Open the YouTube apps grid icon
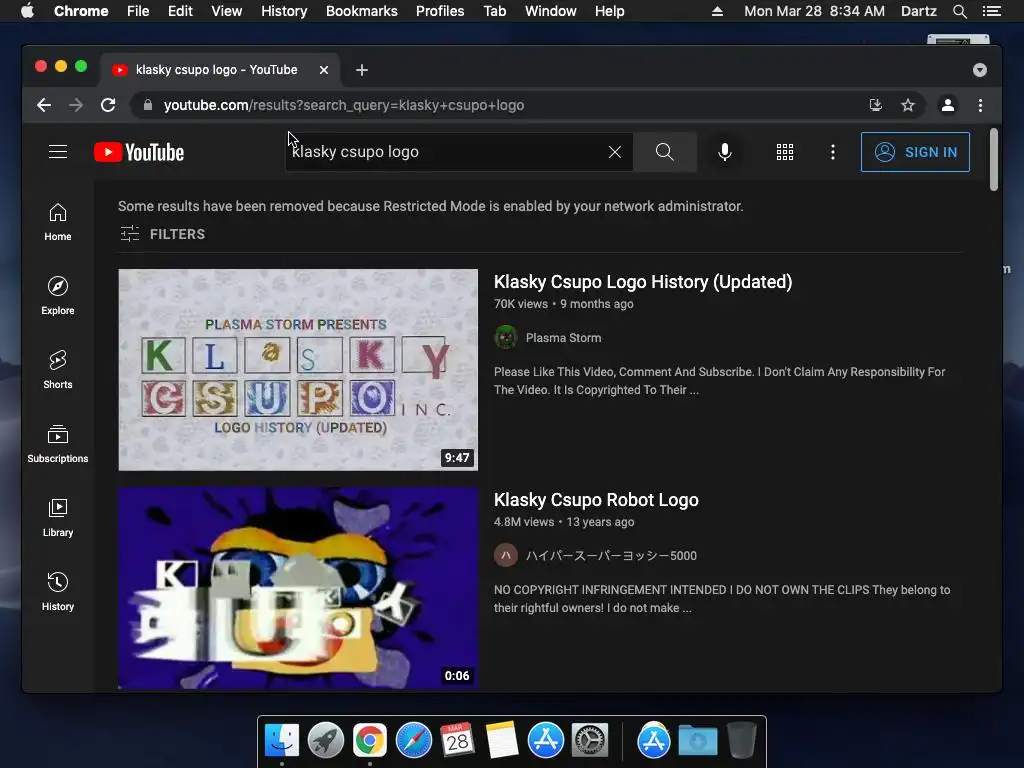The width and height of the screenshot is (1024, 768). [784, 152]
